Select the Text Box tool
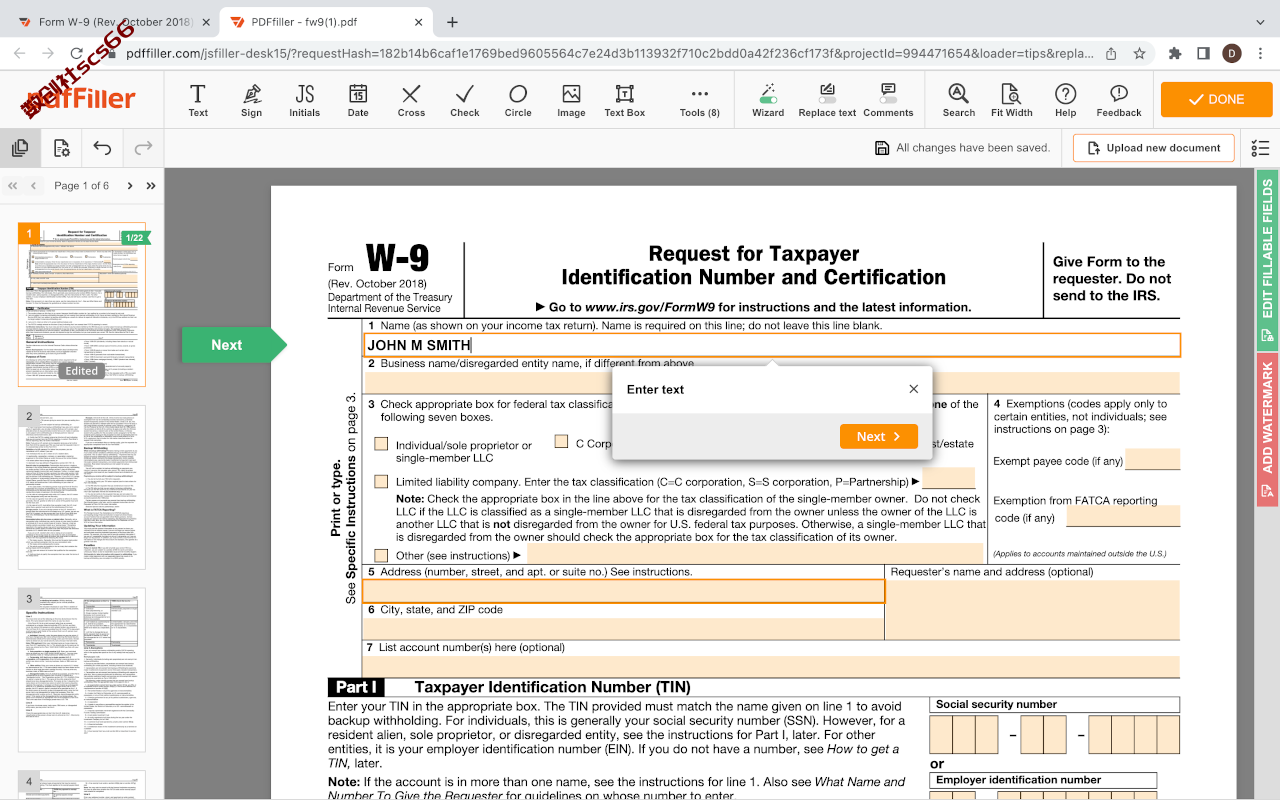Screen dimensions: 1280x800 point(625,100)
